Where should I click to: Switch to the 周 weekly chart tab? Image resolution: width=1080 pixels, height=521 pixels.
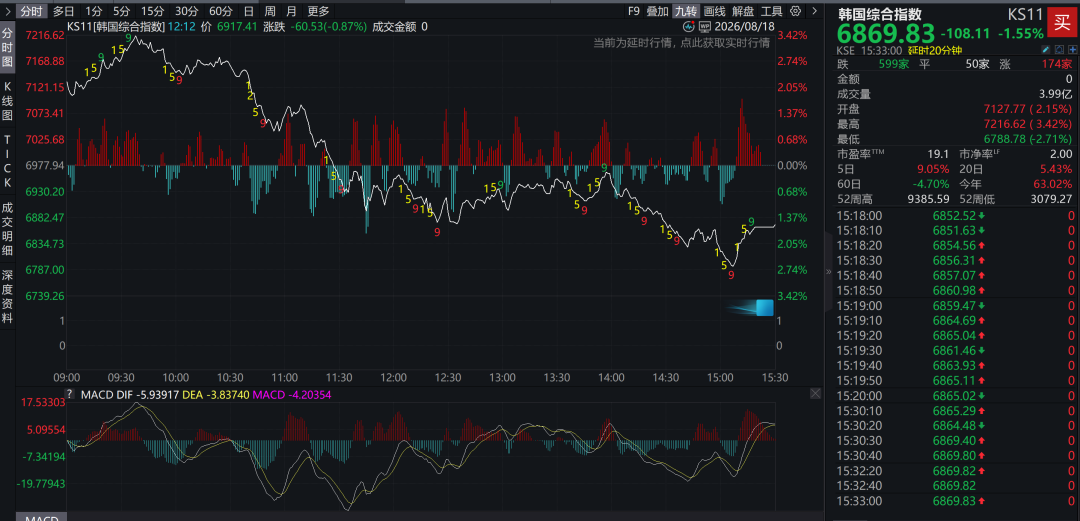point(270,11)
